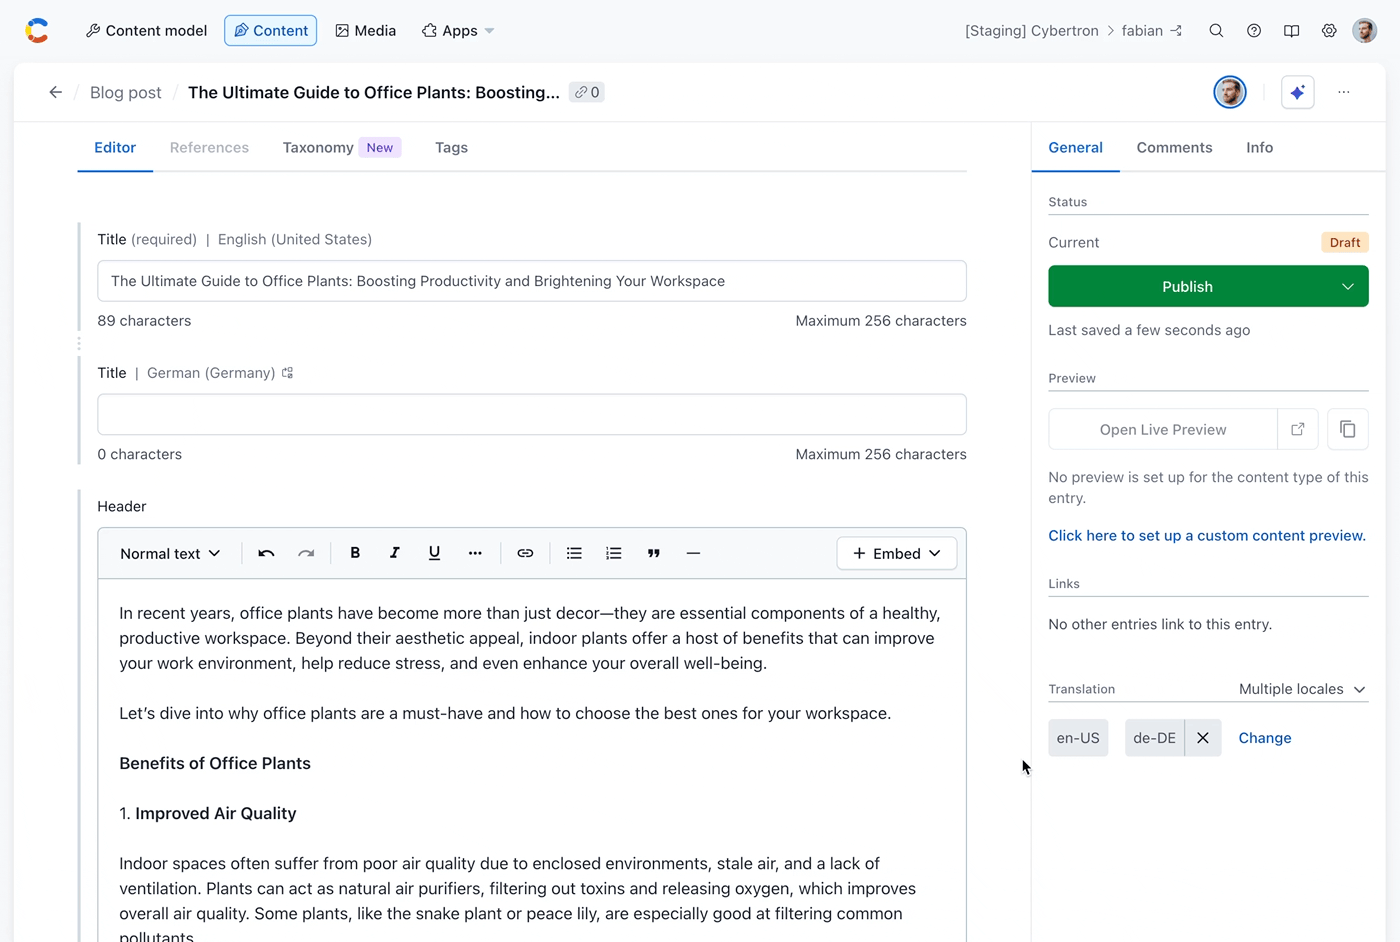Viewport: 1400px width, 942px height.
Task: Insert a blockquote in the Header field
Action: [x=653, y=553]
